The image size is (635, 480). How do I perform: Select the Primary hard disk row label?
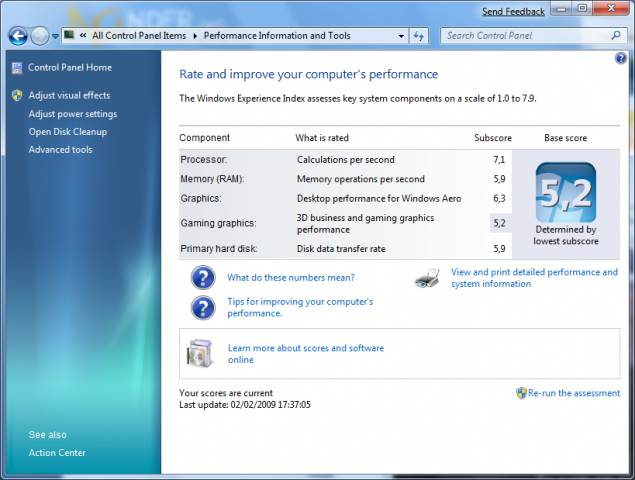click(219, 249)
